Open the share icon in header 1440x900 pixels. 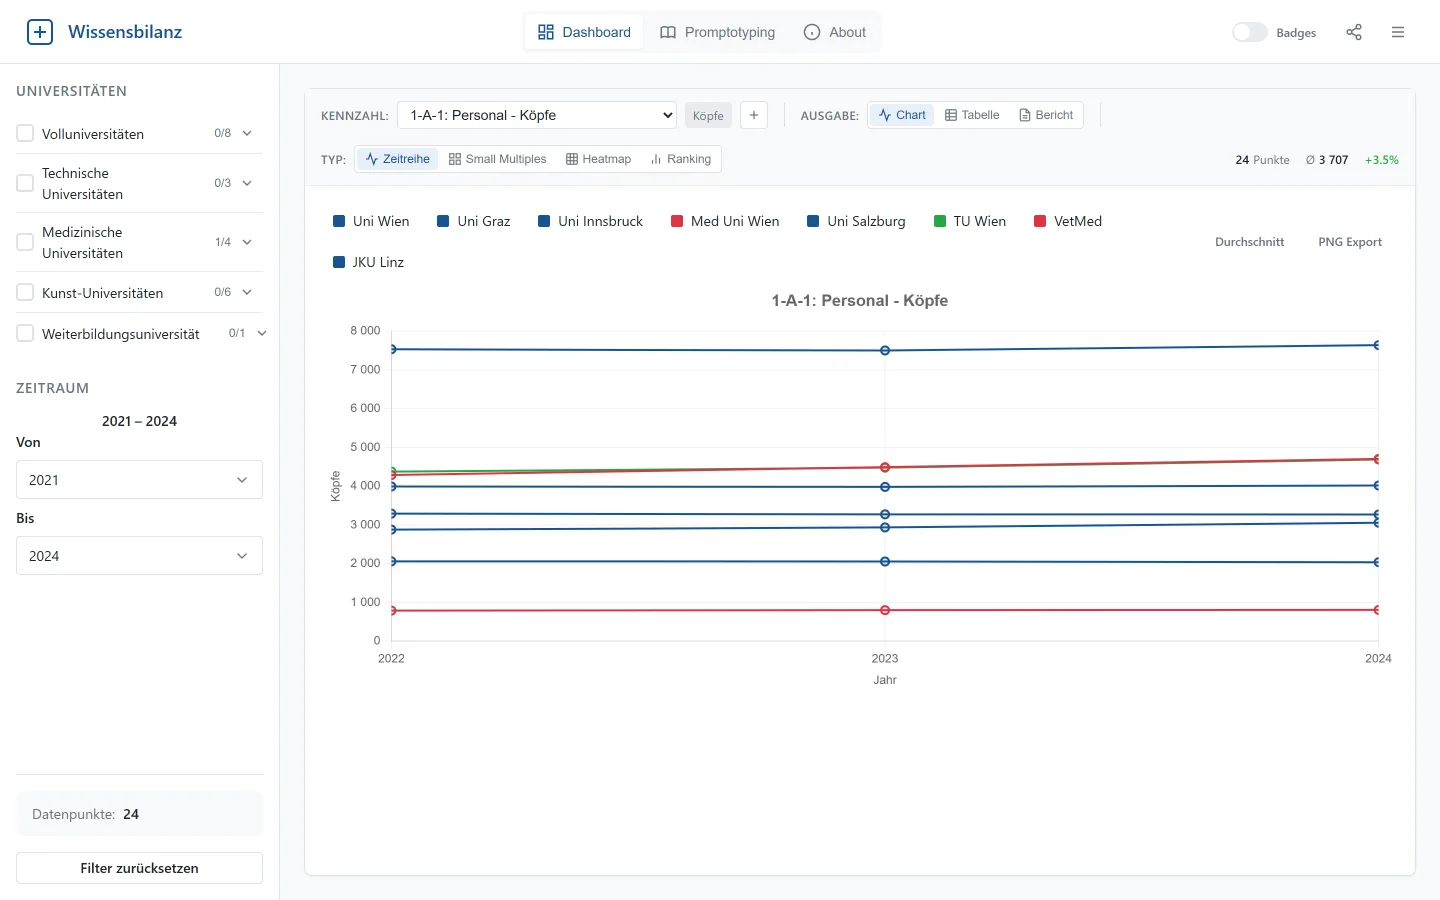(x=1354, y=32)
